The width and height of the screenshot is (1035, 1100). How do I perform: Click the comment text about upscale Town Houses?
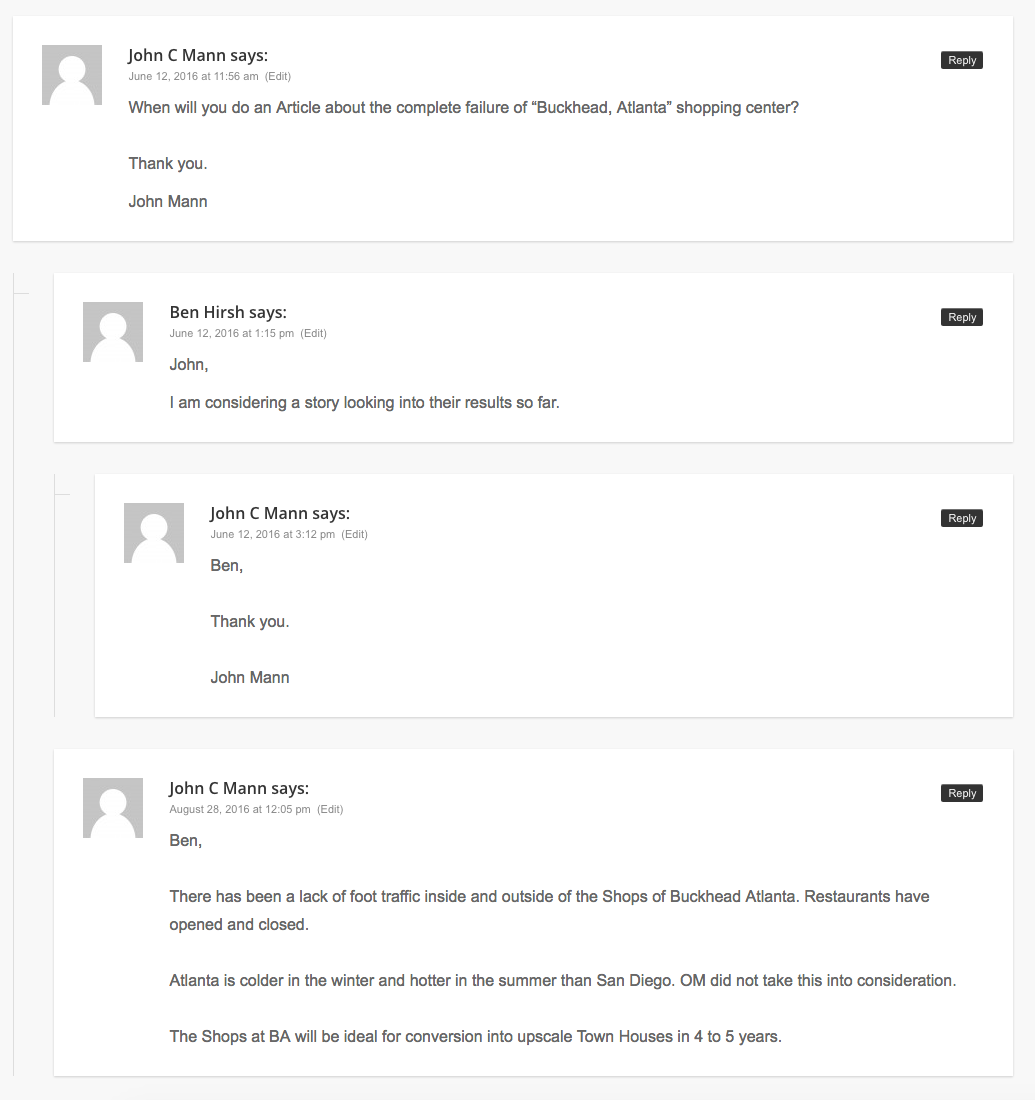click(475, 1037)
